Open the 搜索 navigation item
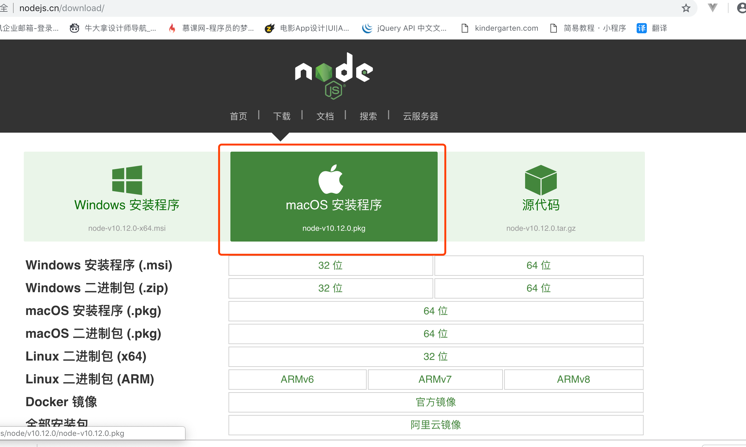This screenshot has height=447, width=746. pyautogui.click(x=368, y=116)
